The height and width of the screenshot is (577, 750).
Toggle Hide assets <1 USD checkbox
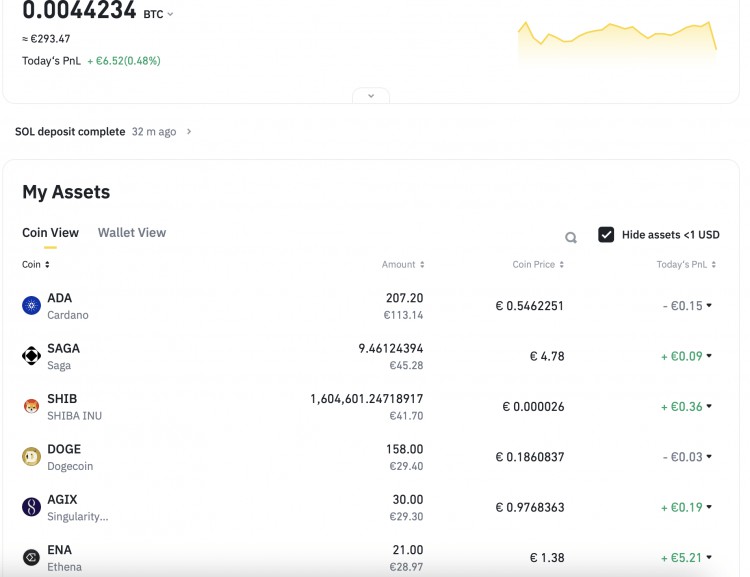tap(606, 234)
